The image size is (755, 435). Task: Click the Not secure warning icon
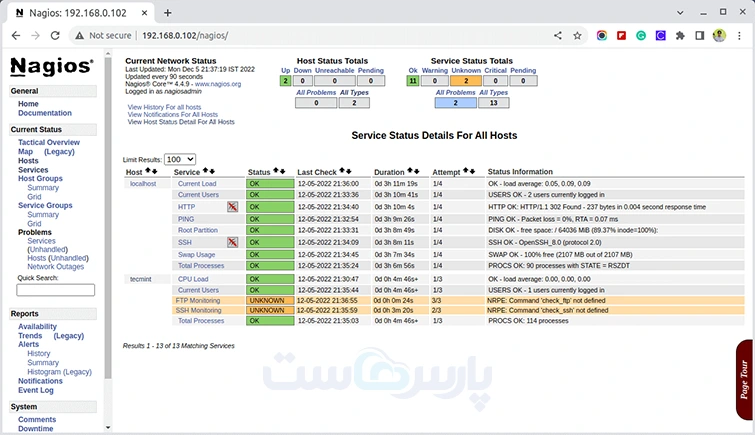tap(79, 35)
